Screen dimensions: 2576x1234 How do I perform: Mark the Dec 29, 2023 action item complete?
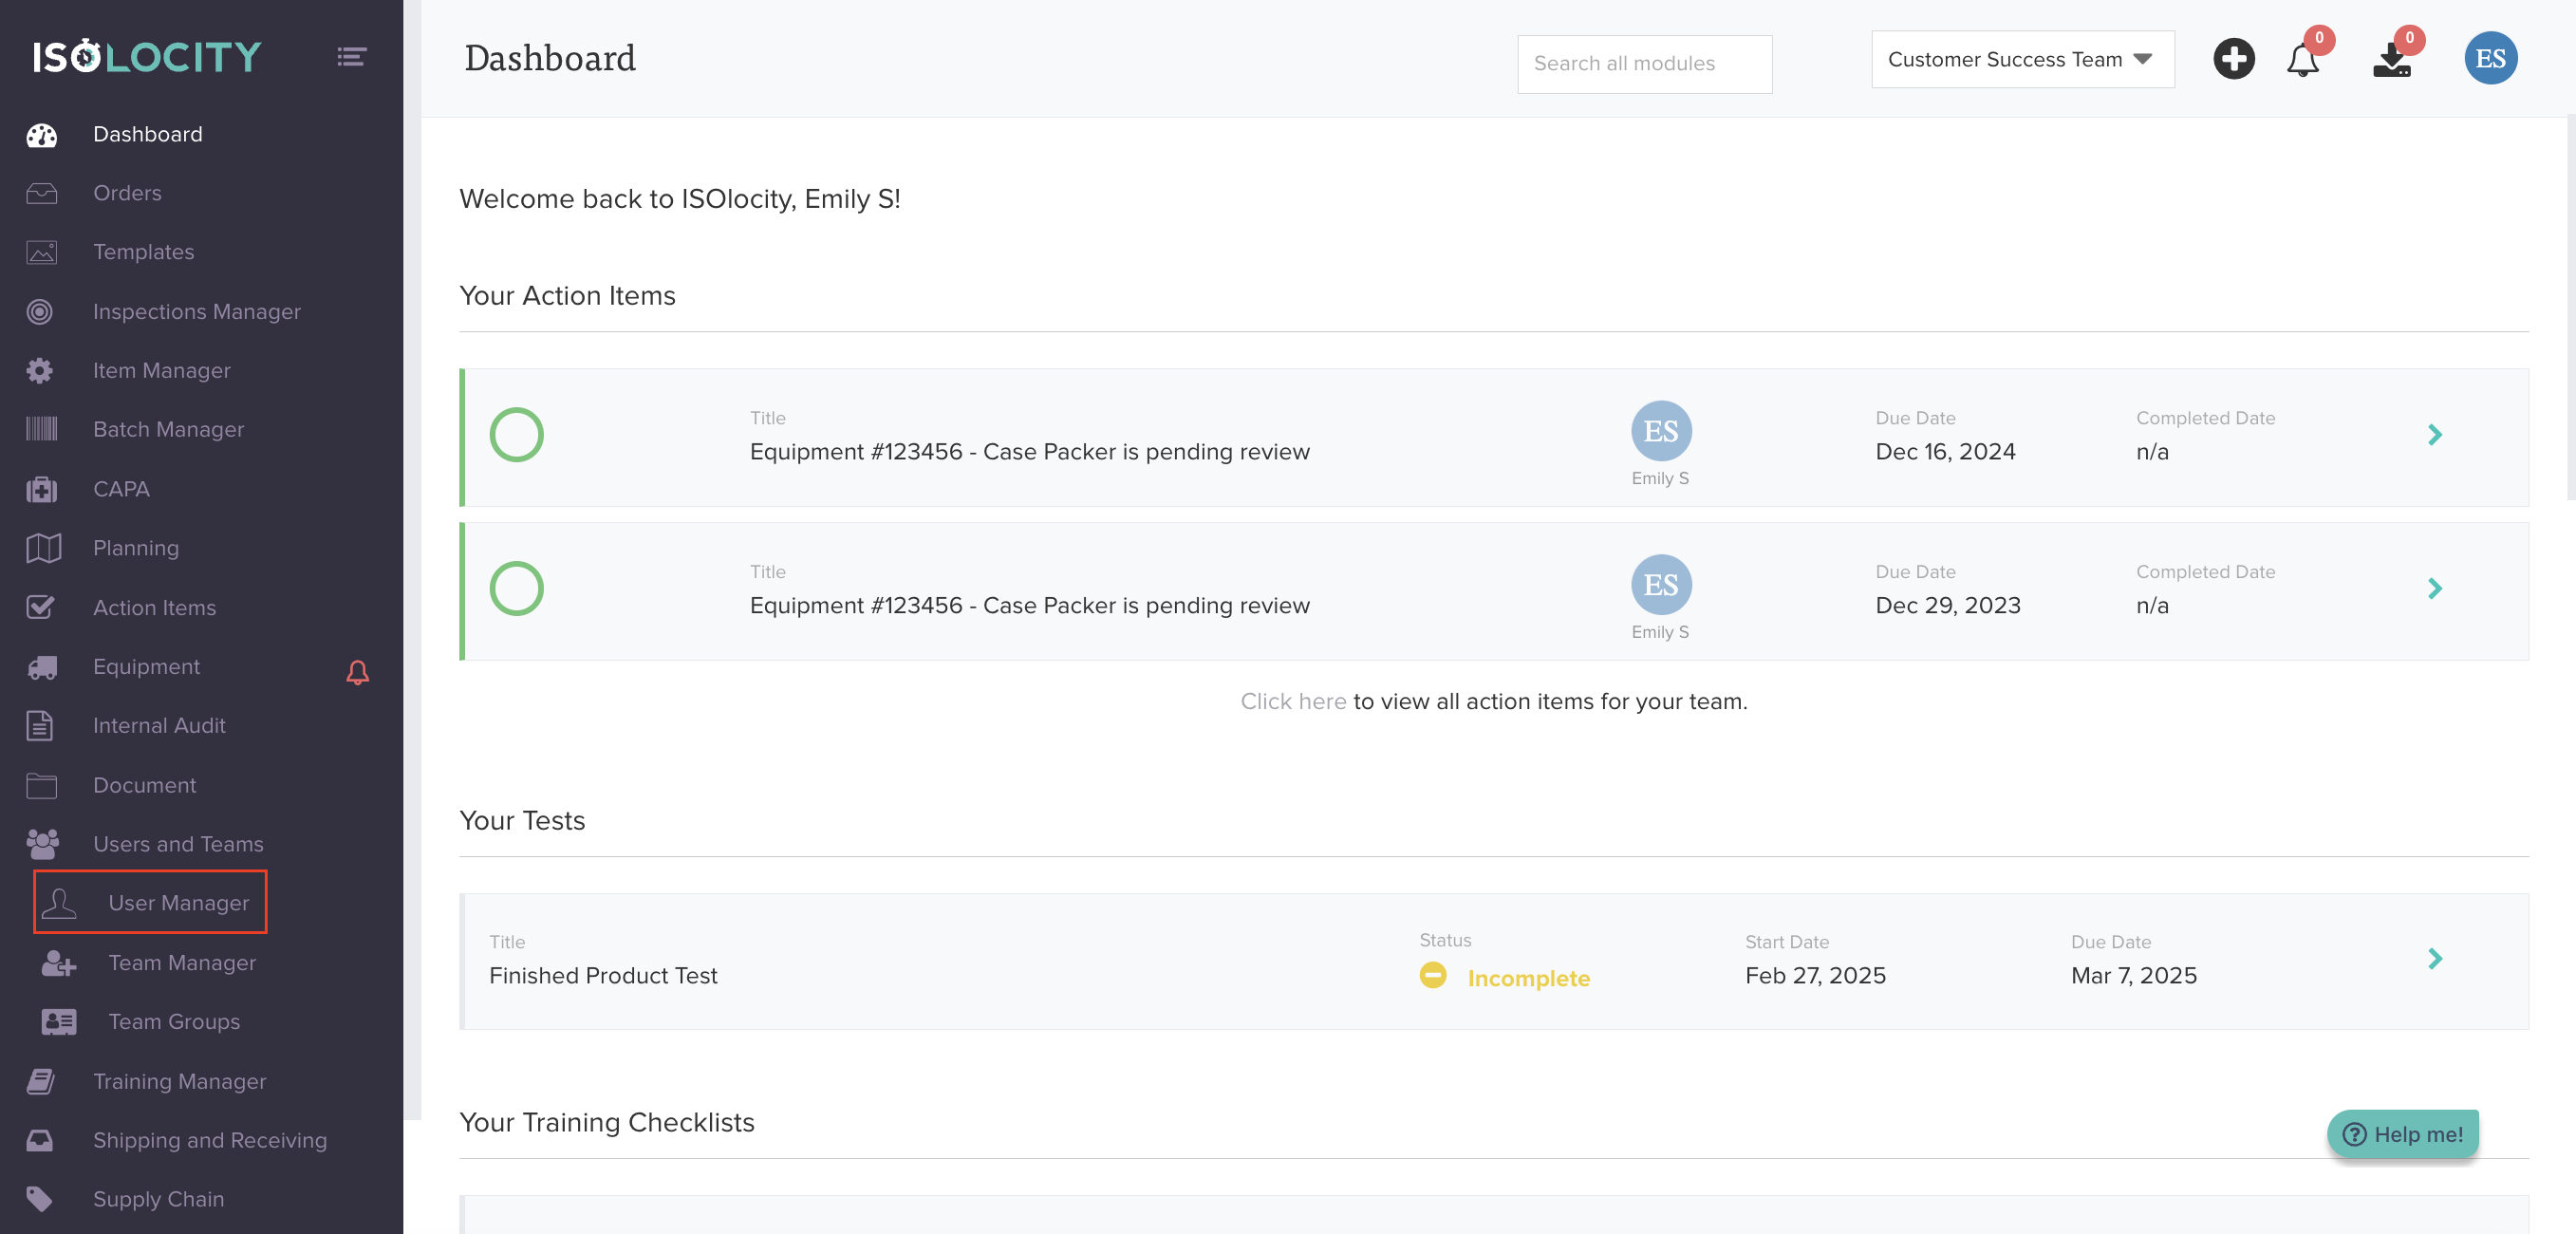click(516, 588)
